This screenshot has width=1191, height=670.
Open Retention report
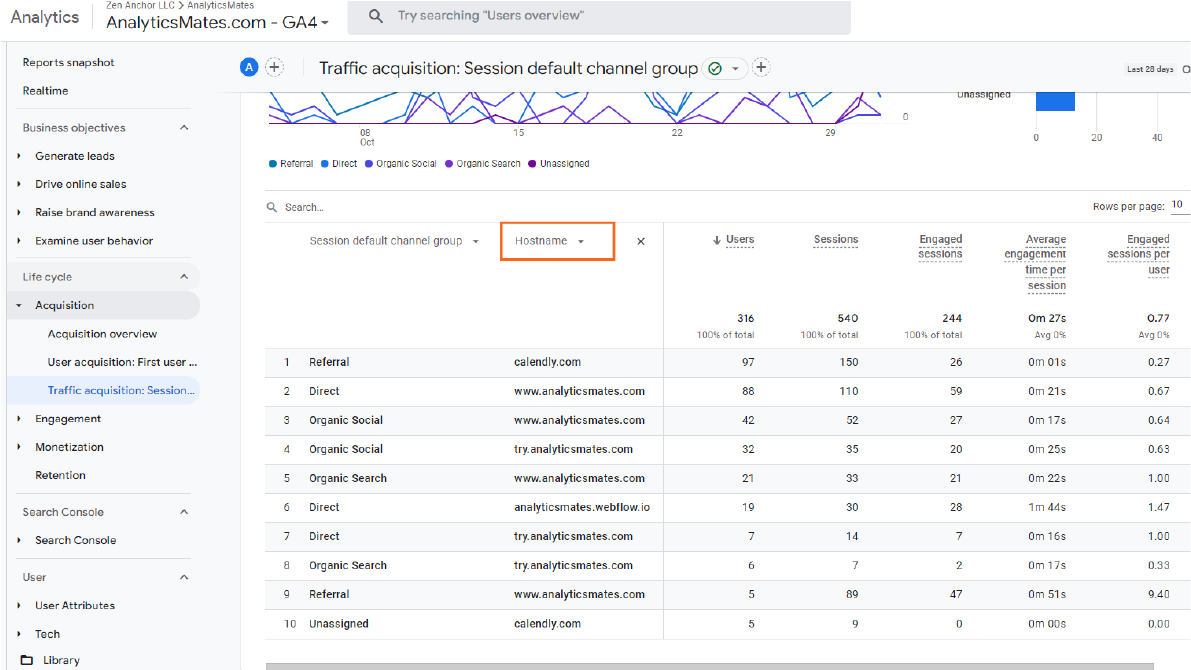(x=60, y=476)
